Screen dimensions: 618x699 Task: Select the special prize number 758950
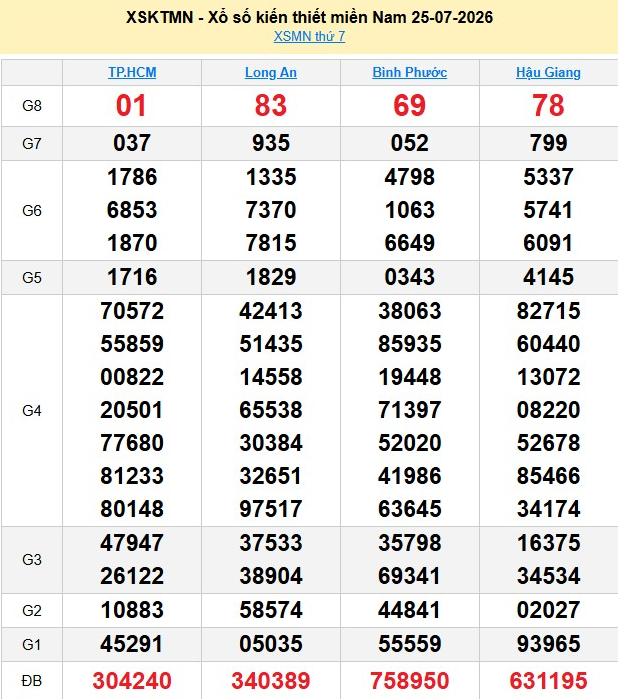point(409,681)
